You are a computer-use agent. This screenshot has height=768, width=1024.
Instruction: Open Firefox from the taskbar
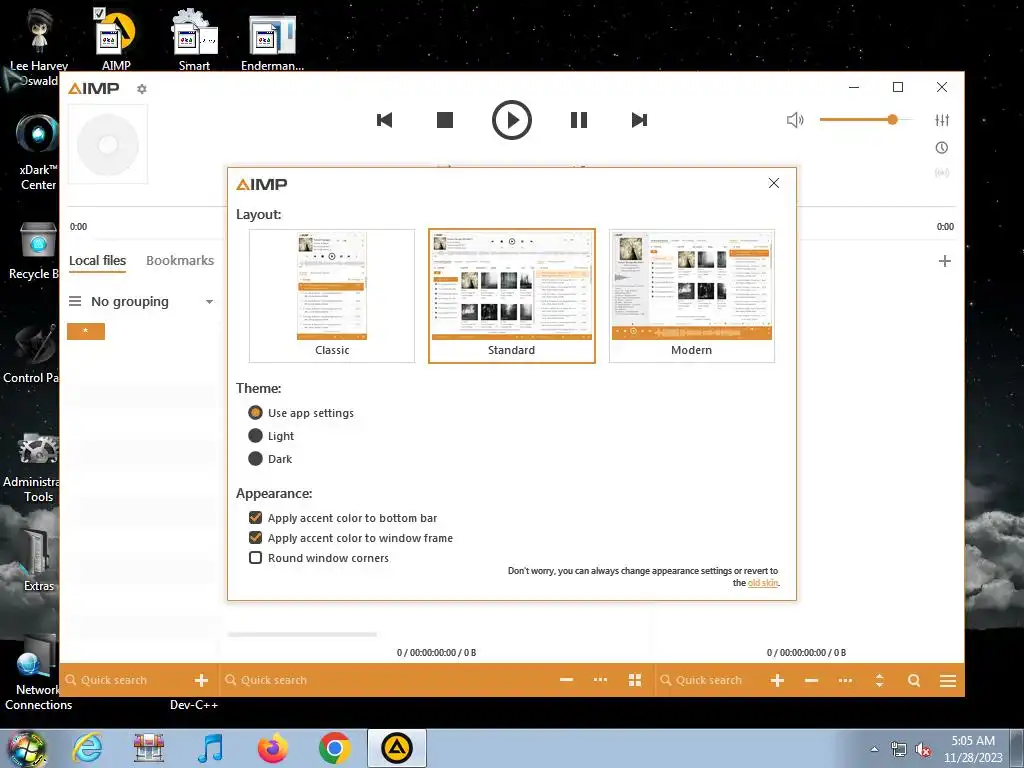pyautogui.click(x=272, y=748)
